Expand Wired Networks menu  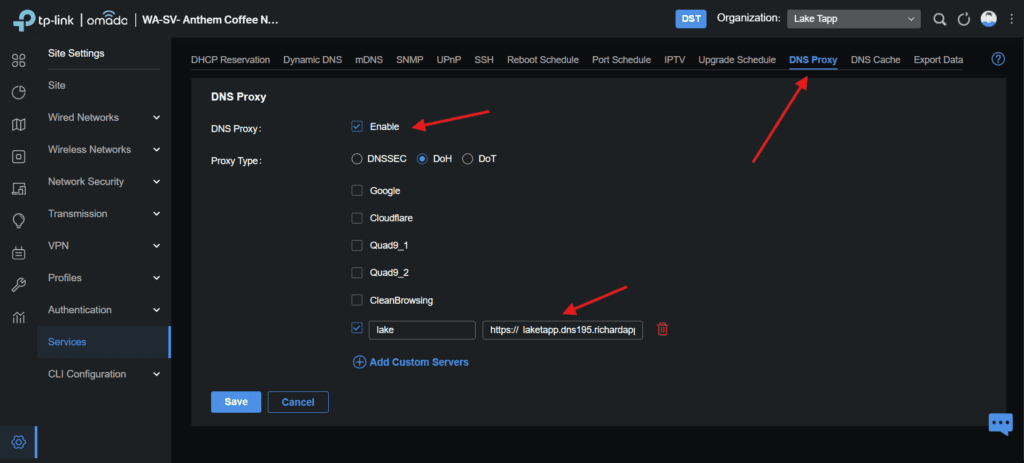click(104, 118)
